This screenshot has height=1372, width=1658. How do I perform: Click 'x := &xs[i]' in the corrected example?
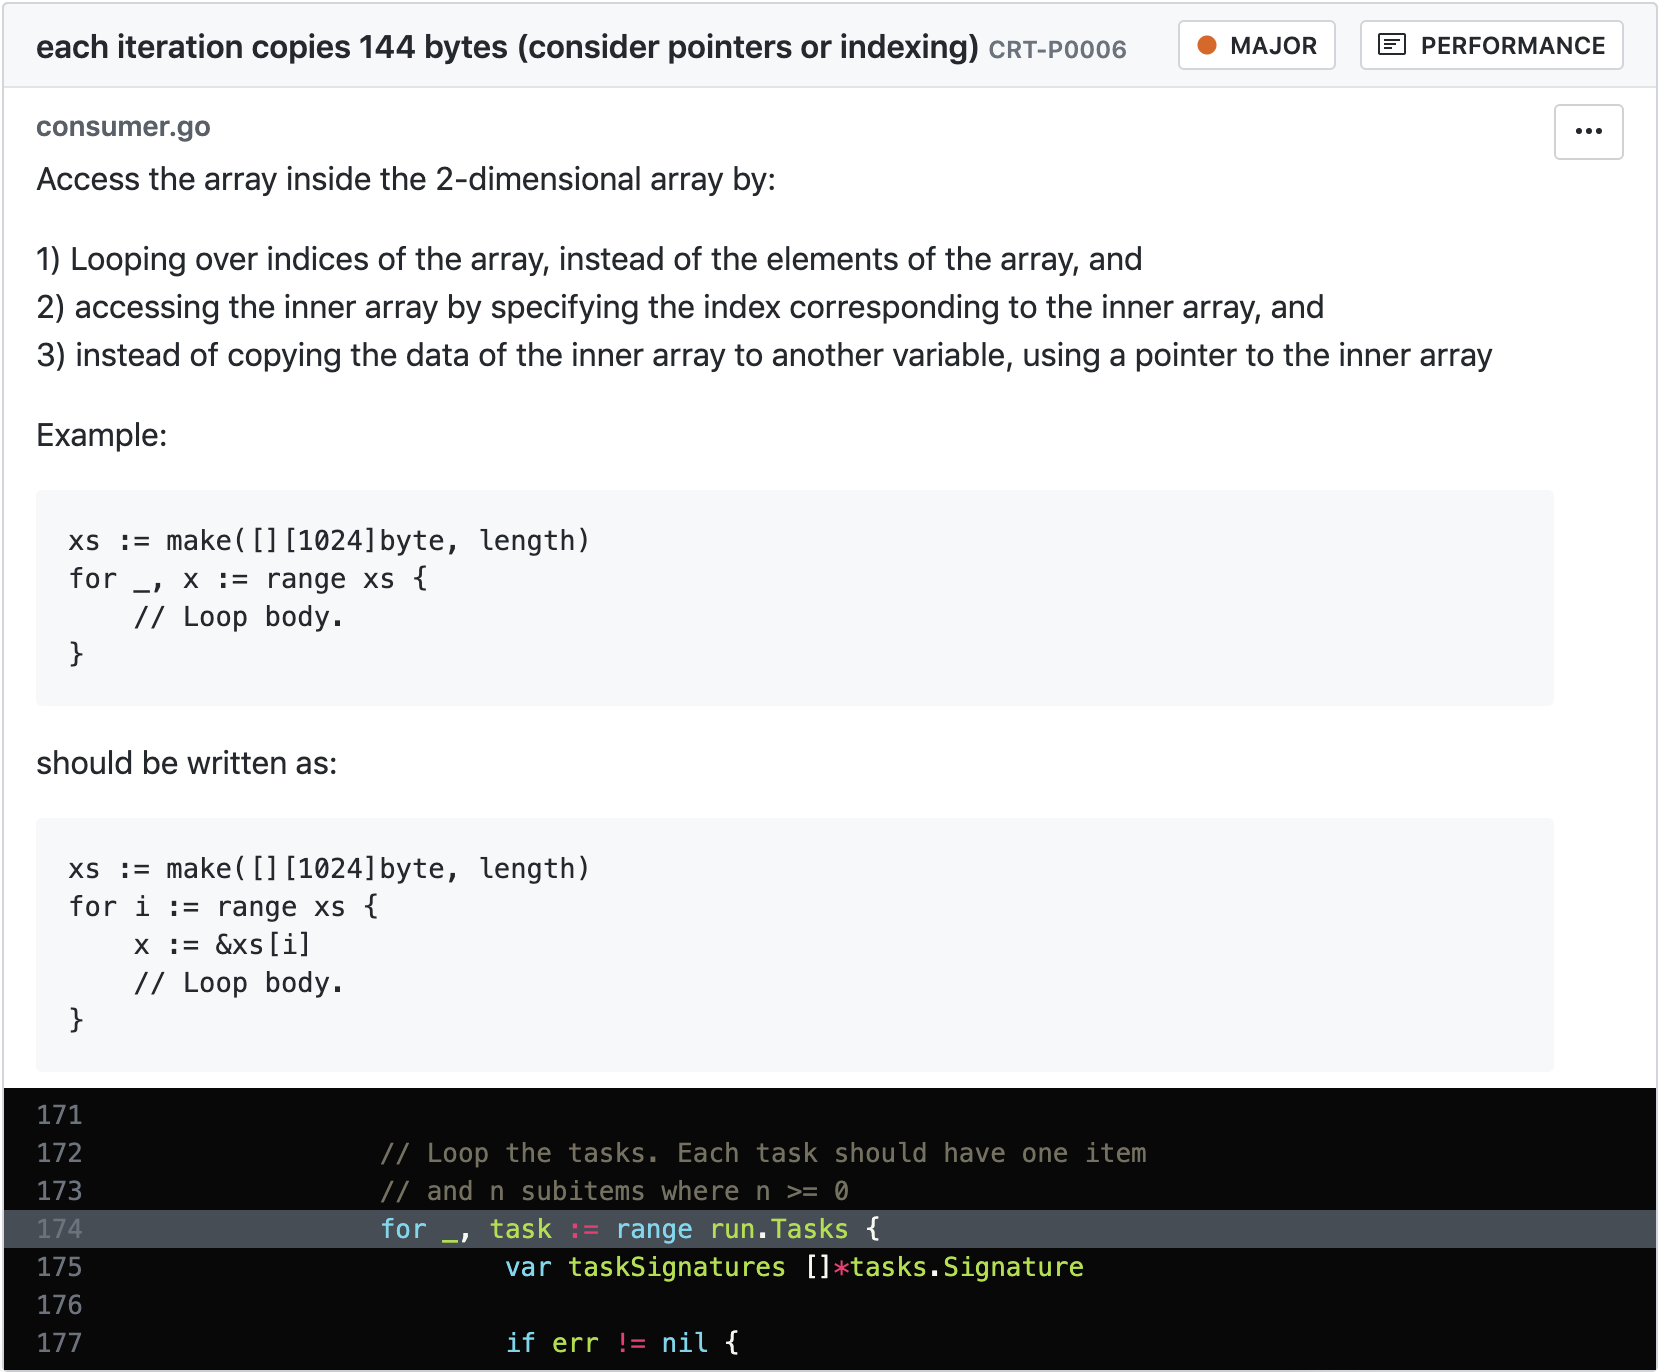(222, 945)
